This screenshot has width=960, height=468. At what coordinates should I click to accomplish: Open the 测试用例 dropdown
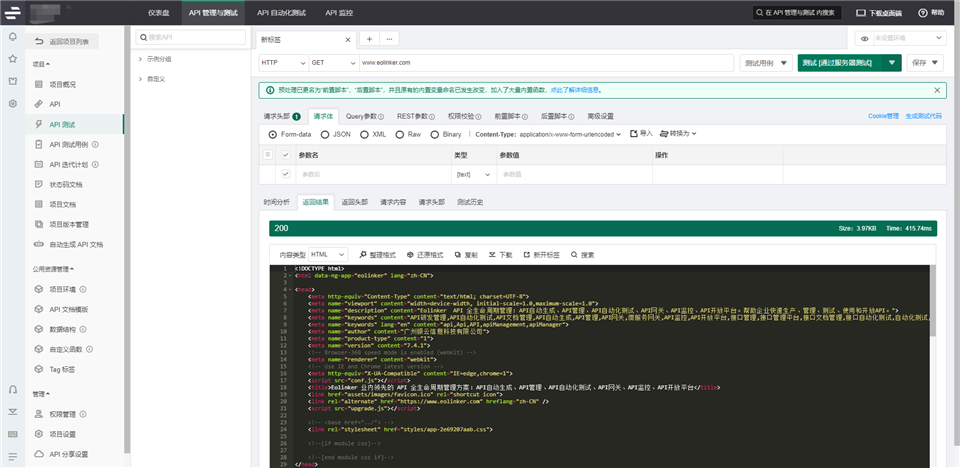[x=766, y=63]
